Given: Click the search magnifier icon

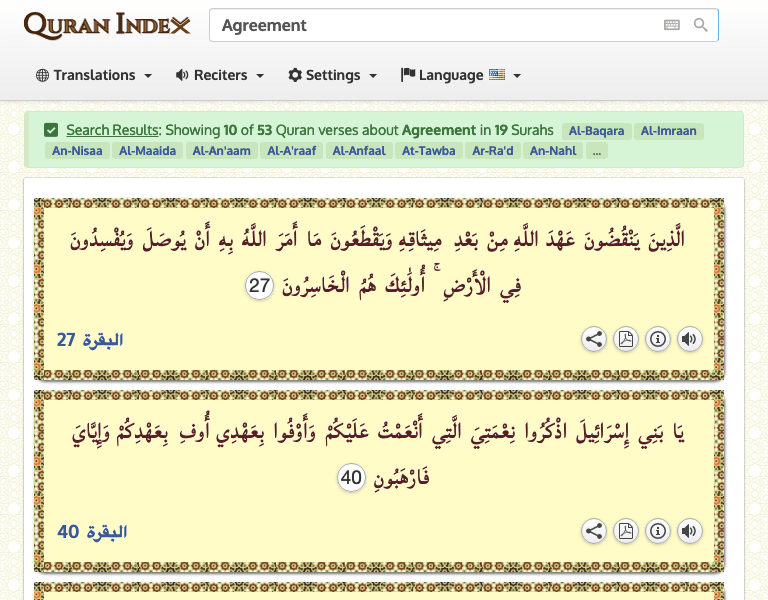Looking at the screenshot, I should [x=701, y=25].
